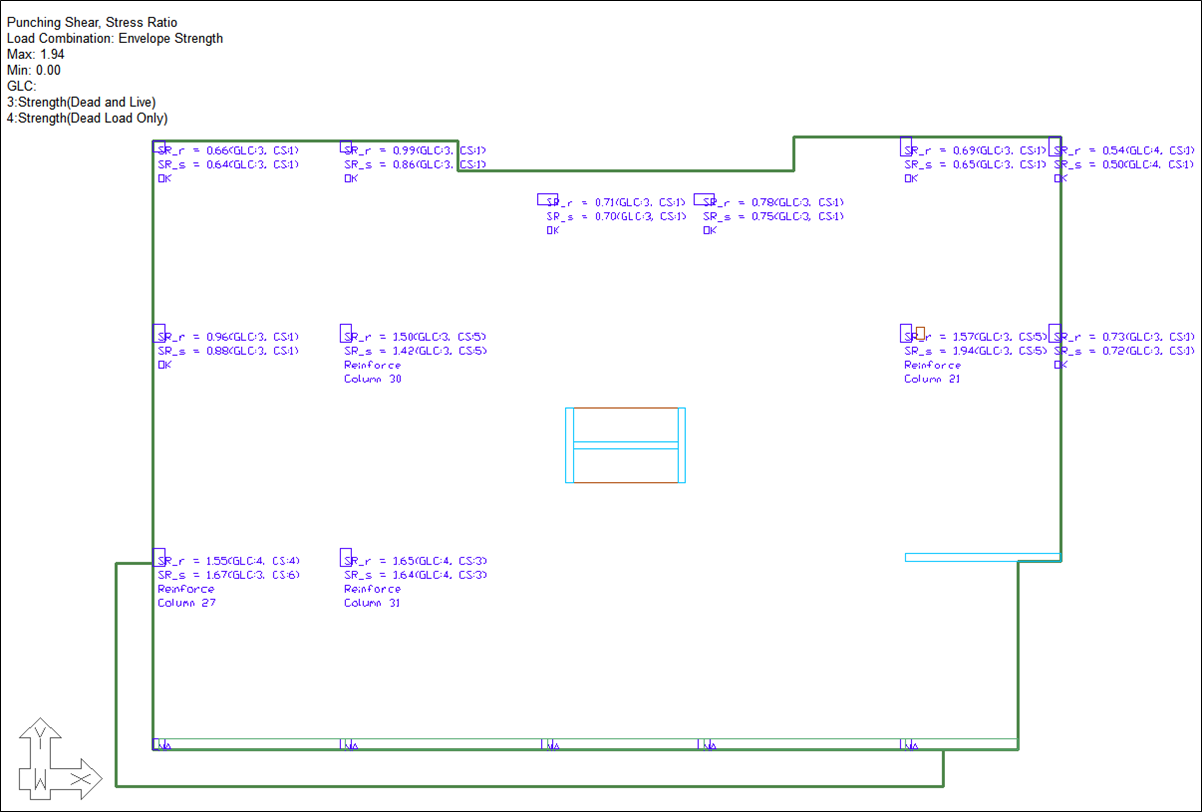Click the cyan wall strip on the right edge

981,557
